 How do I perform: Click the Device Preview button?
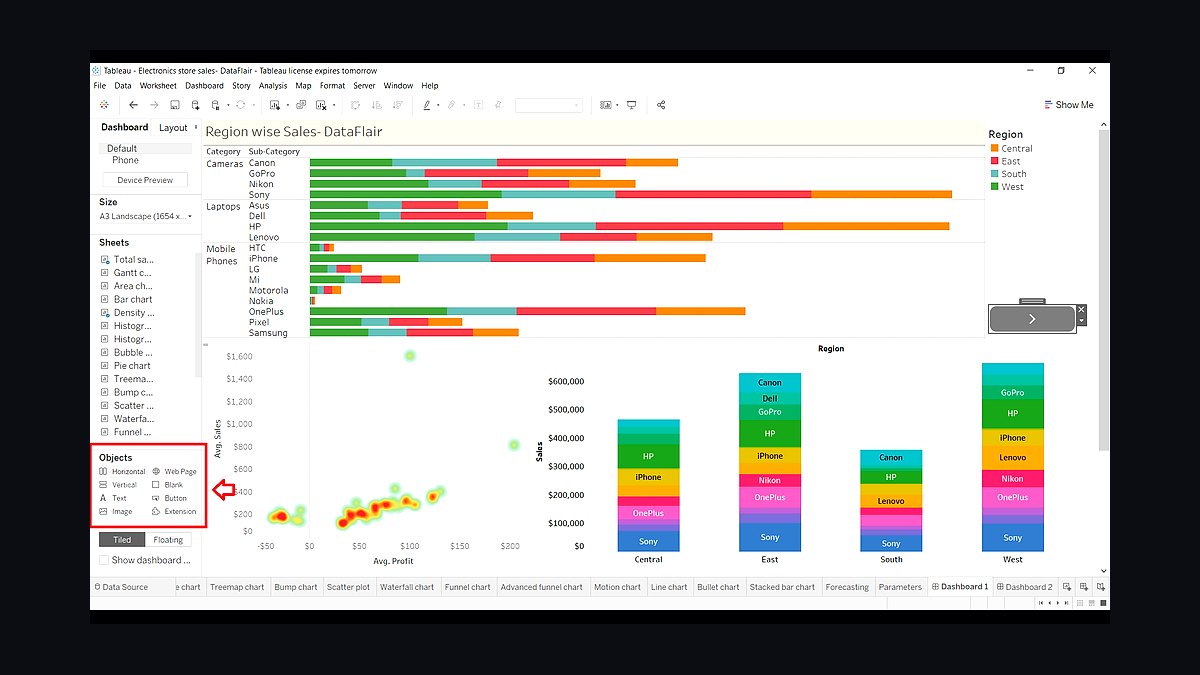point(145,180)
